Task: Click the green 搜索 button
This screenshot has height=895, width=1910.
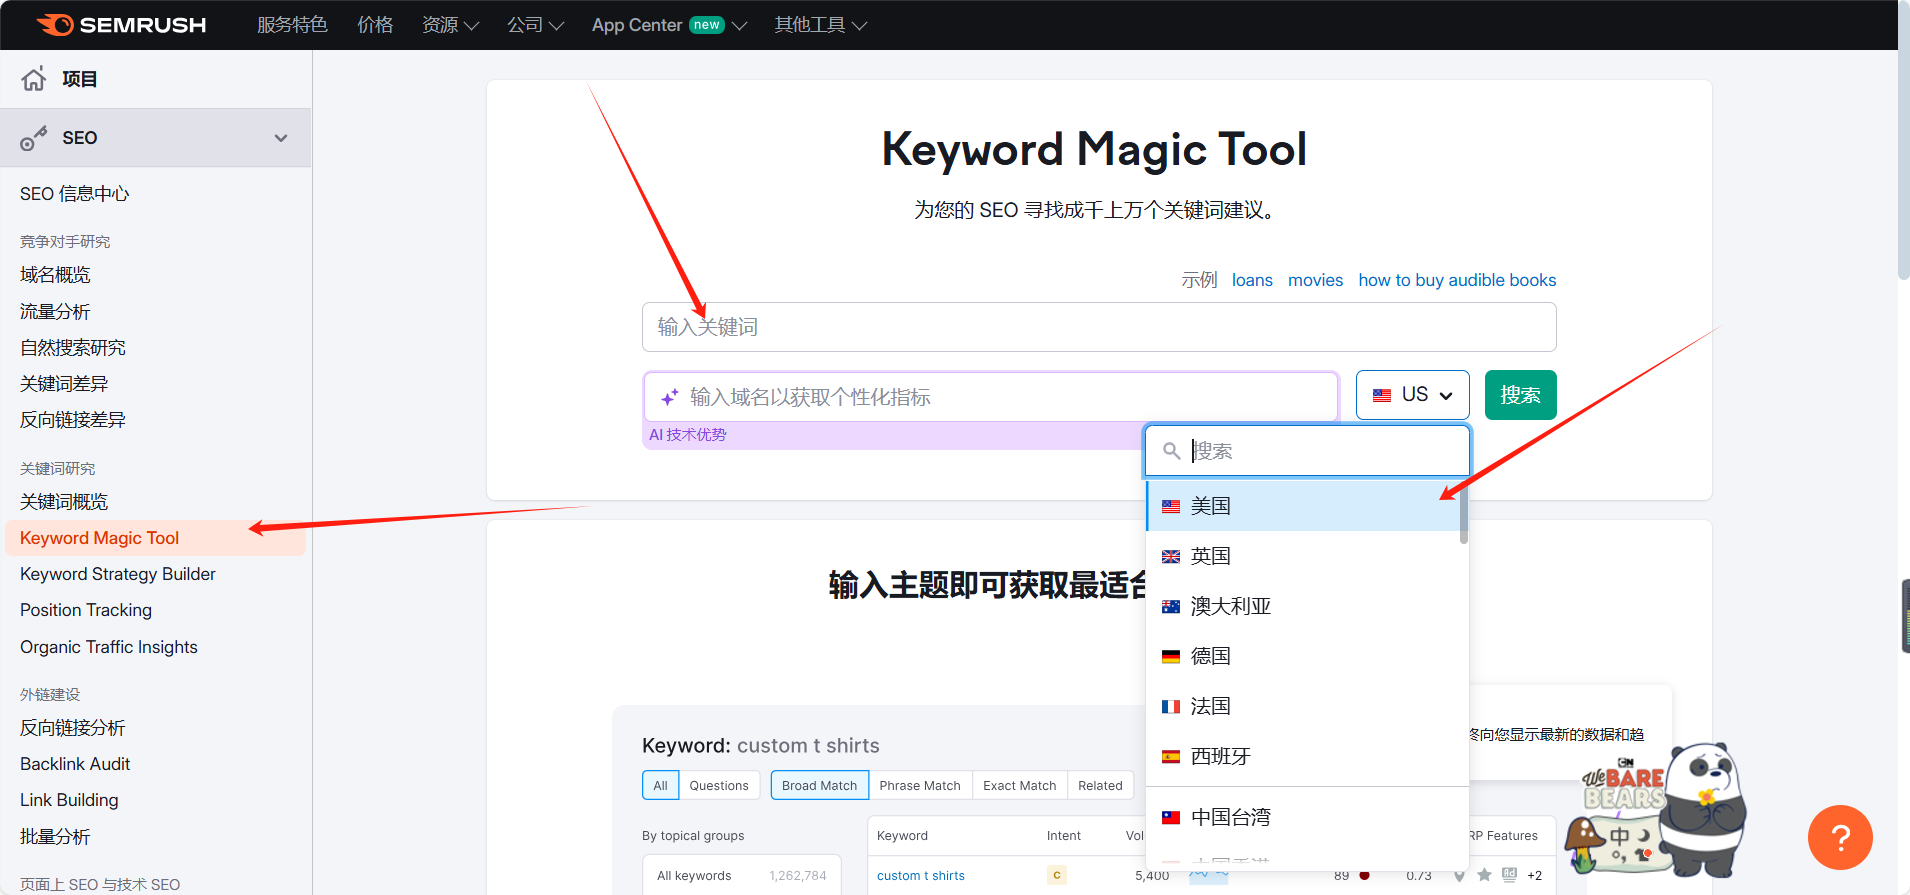Action: 1520,395
